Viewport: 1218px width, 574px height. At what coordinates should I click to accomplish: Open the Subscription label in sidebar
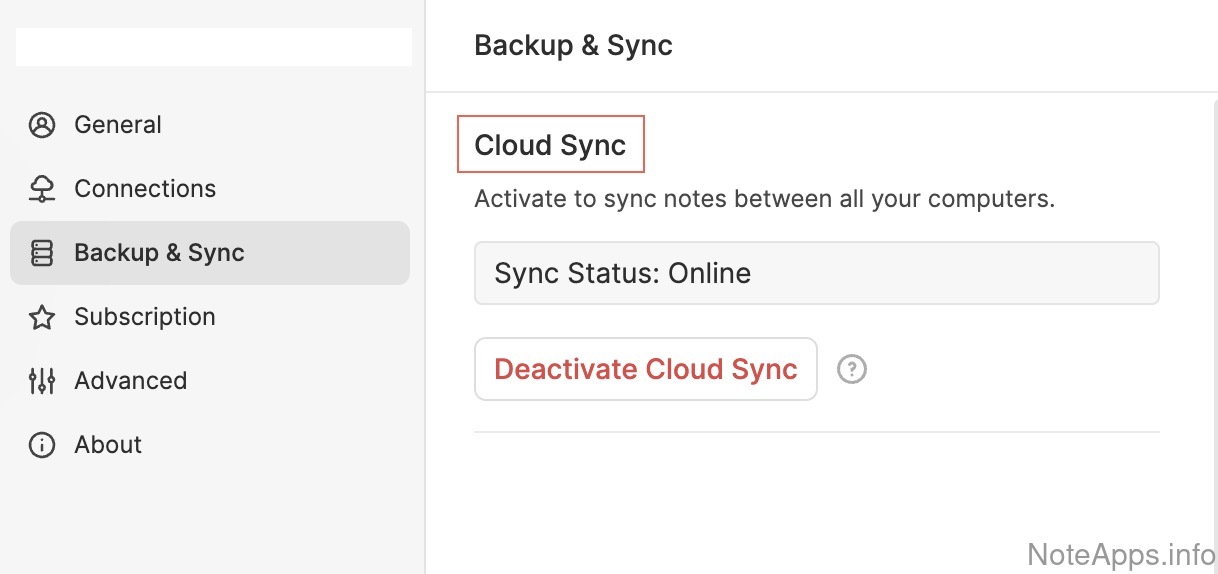tap(145, 317)
